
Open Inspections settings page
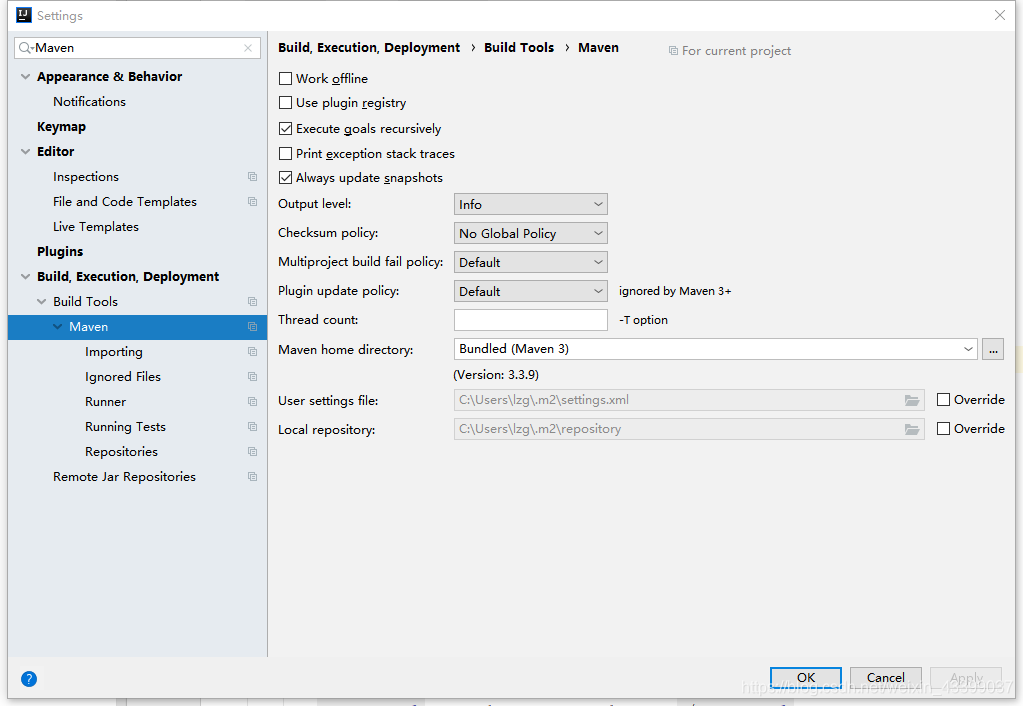[86, 177]
